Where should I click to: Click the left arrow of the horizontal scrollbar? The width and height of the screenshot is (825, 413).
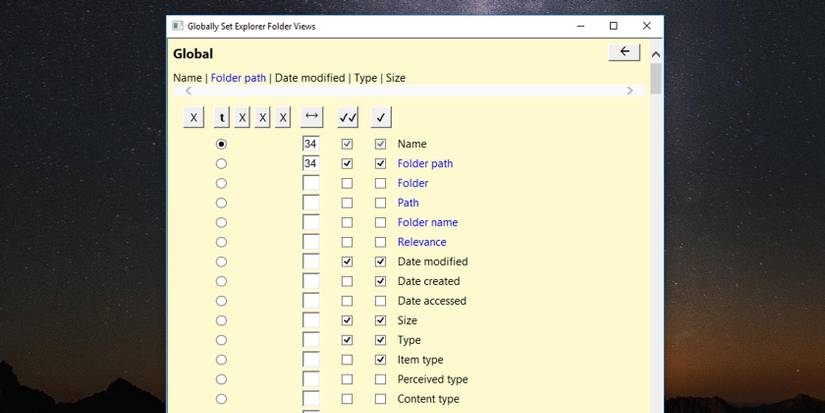point(188,90)
